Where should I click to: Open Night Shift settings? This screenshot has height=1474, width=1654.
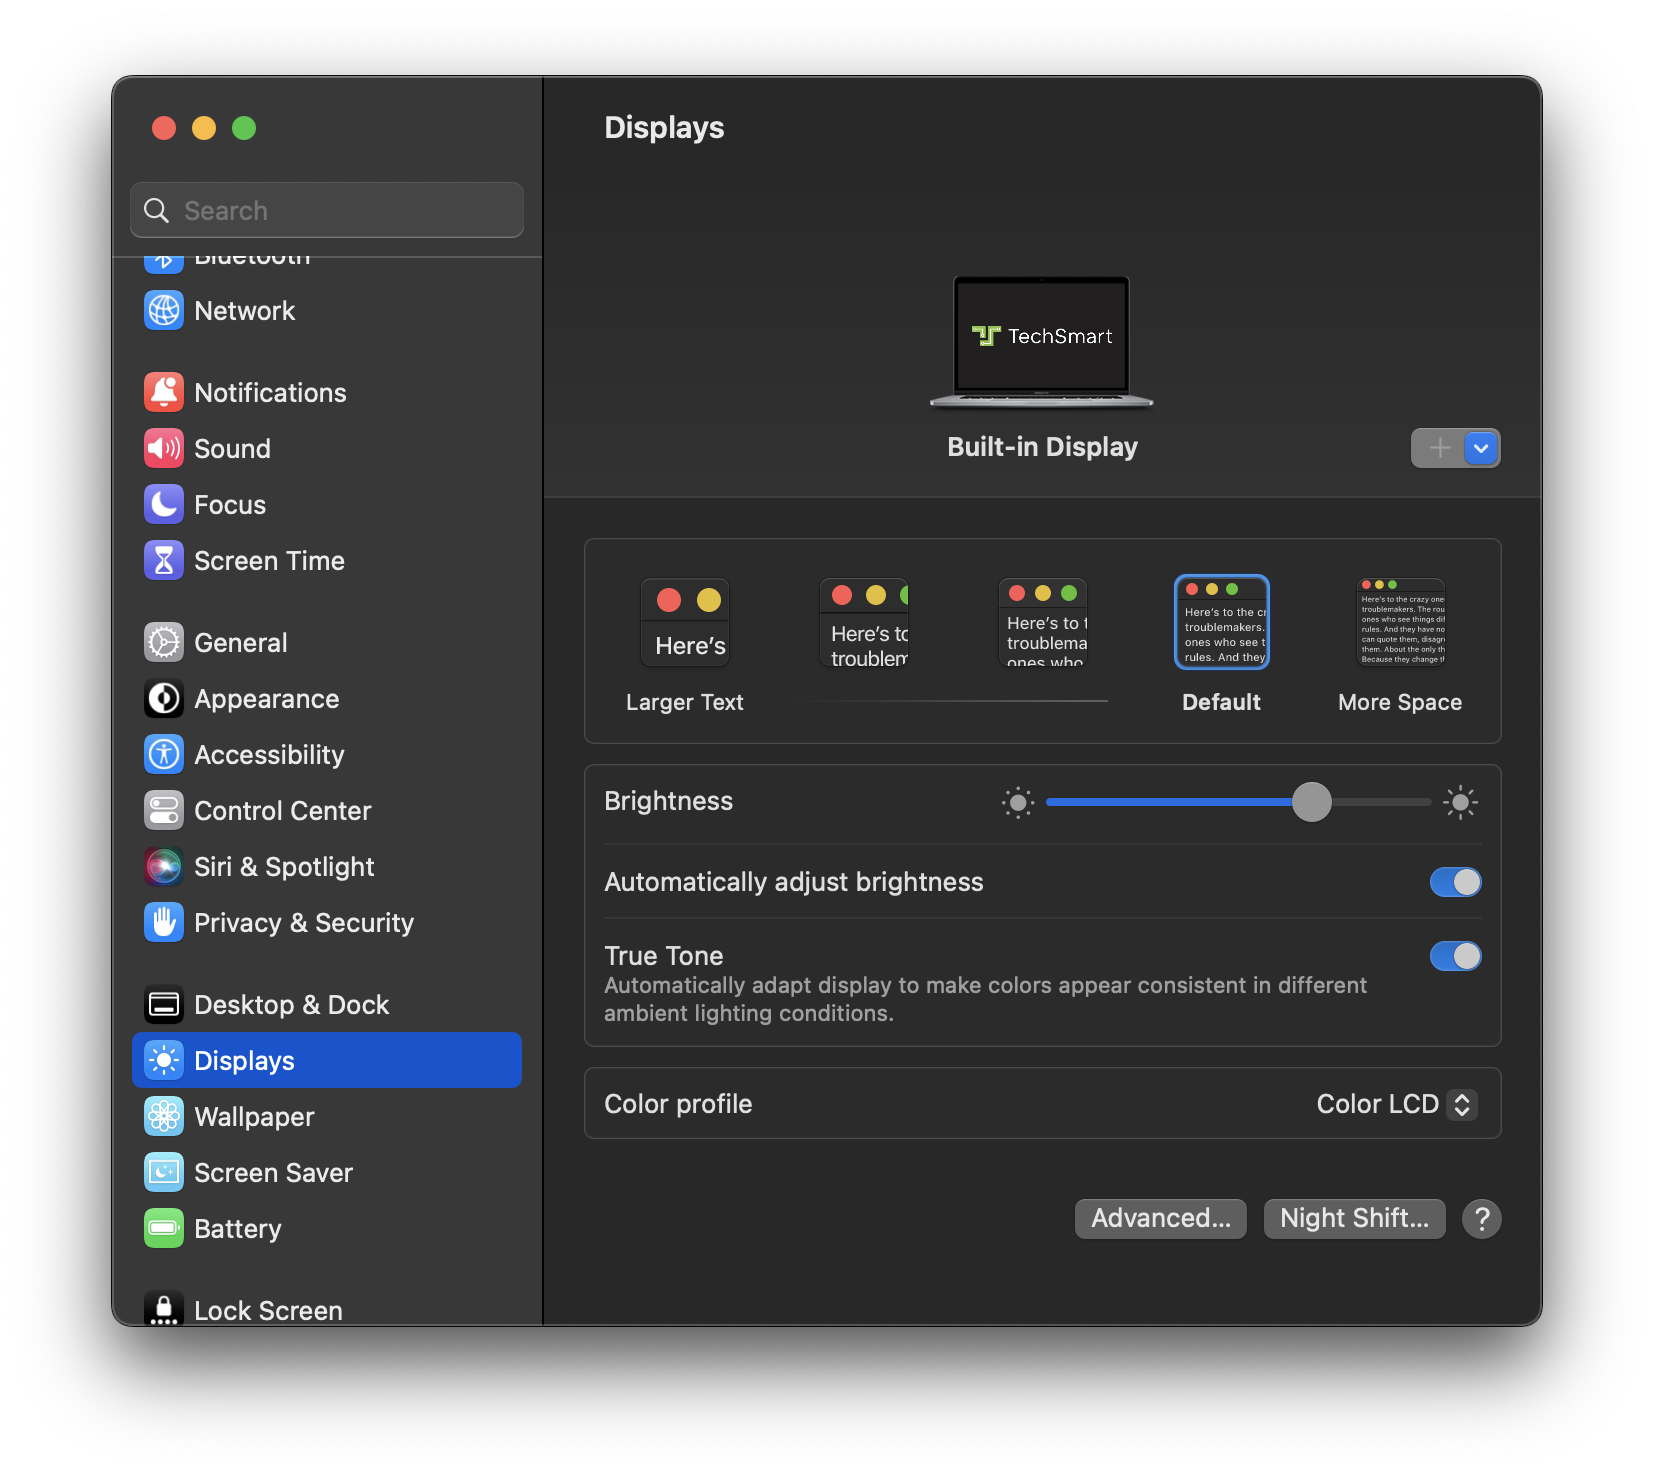coord(1354,1218)
